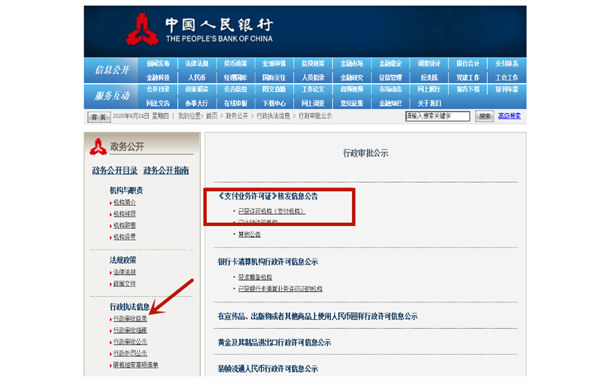The width and height of the screenshot is (600, 381).
Task: Go to 公告信息 section
Action: pyautogui.click(x=235, y=89)
